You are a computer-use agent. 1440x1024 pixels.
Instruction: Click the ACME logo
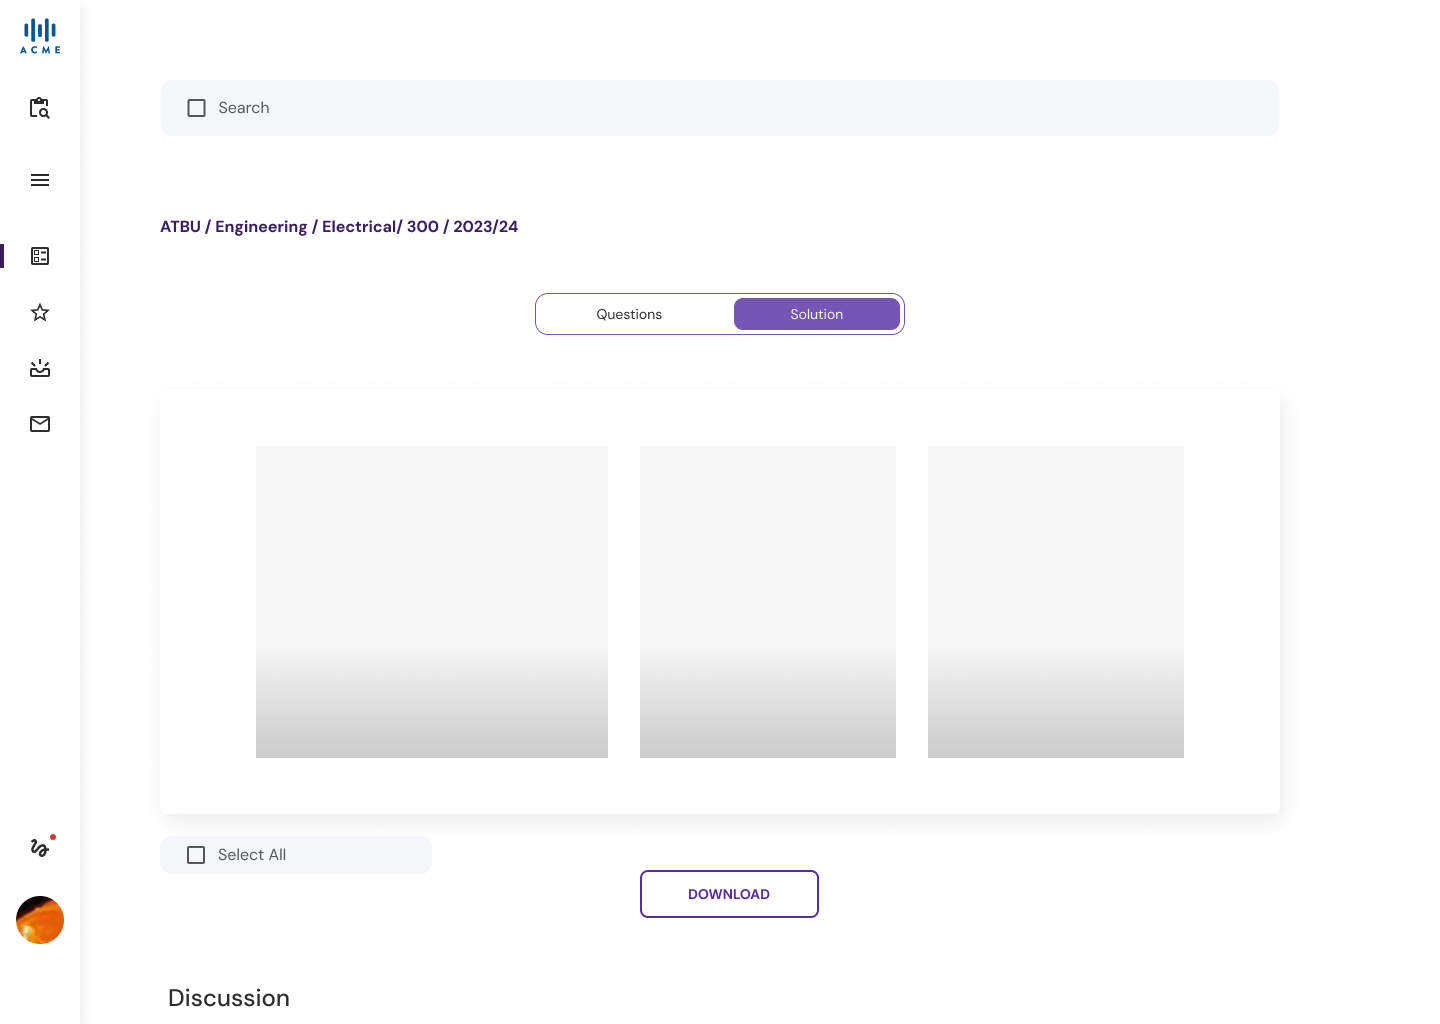point(40,36)
